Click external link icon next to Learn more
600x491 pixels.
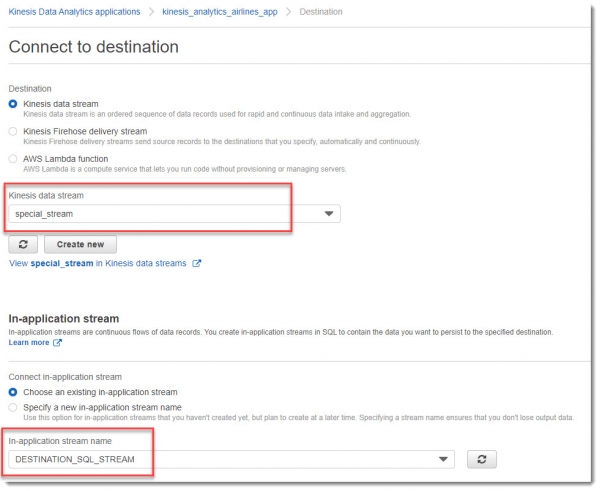pos(57,342)
